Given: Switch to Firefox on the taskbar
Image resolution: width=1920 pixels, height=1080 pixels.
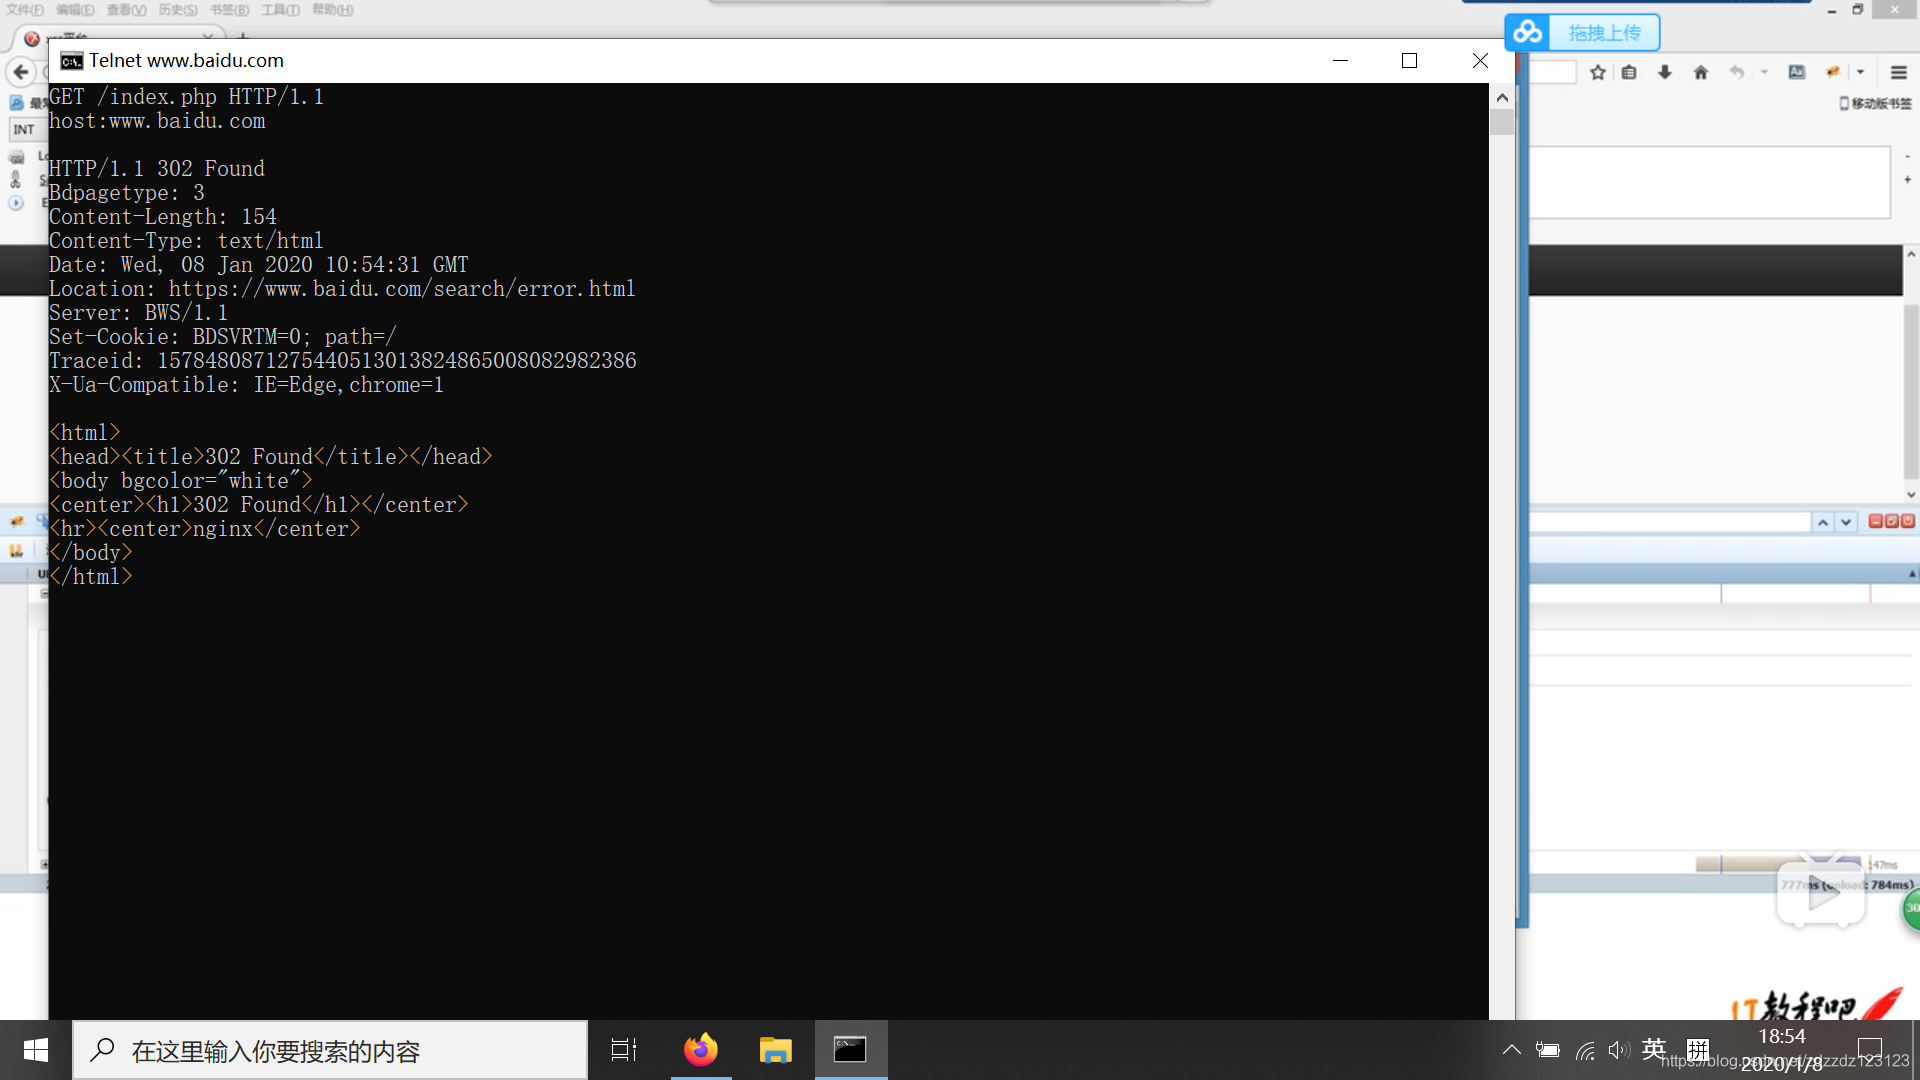Looking at the screenshot, I should (x=701, y=1050).
